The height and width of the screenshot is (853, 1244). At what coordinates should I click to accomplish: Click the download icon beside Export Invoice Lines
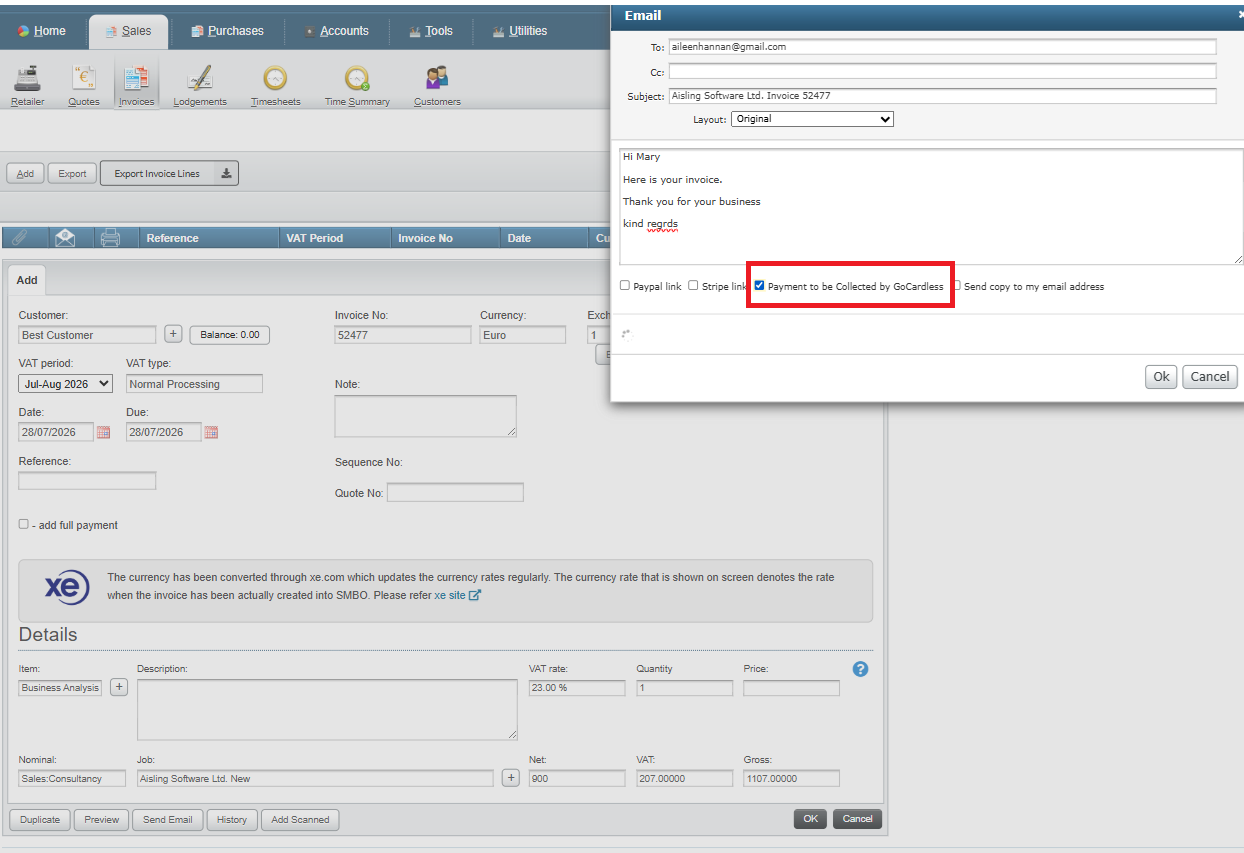[226, 174]
